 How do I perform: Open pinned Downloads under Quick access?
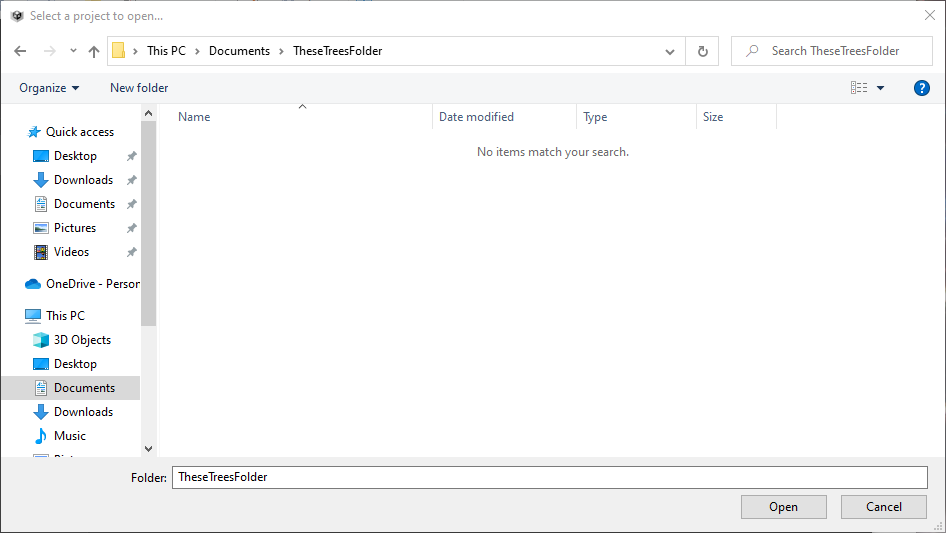[83, 180]
